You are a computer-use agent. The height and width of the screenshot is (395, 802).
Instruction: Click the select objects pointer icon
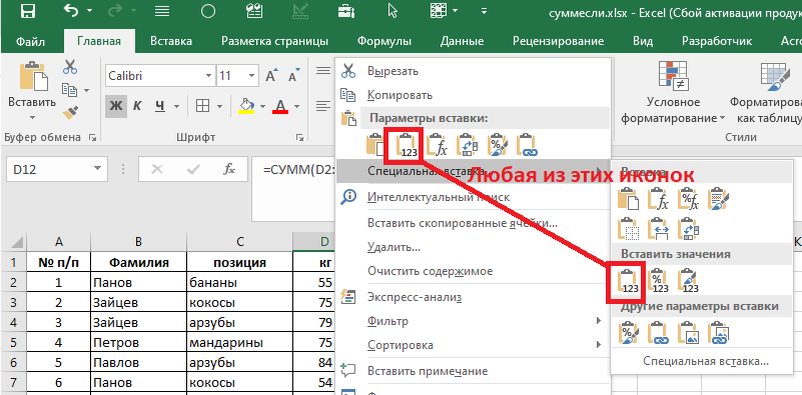[x=393, y=11]
